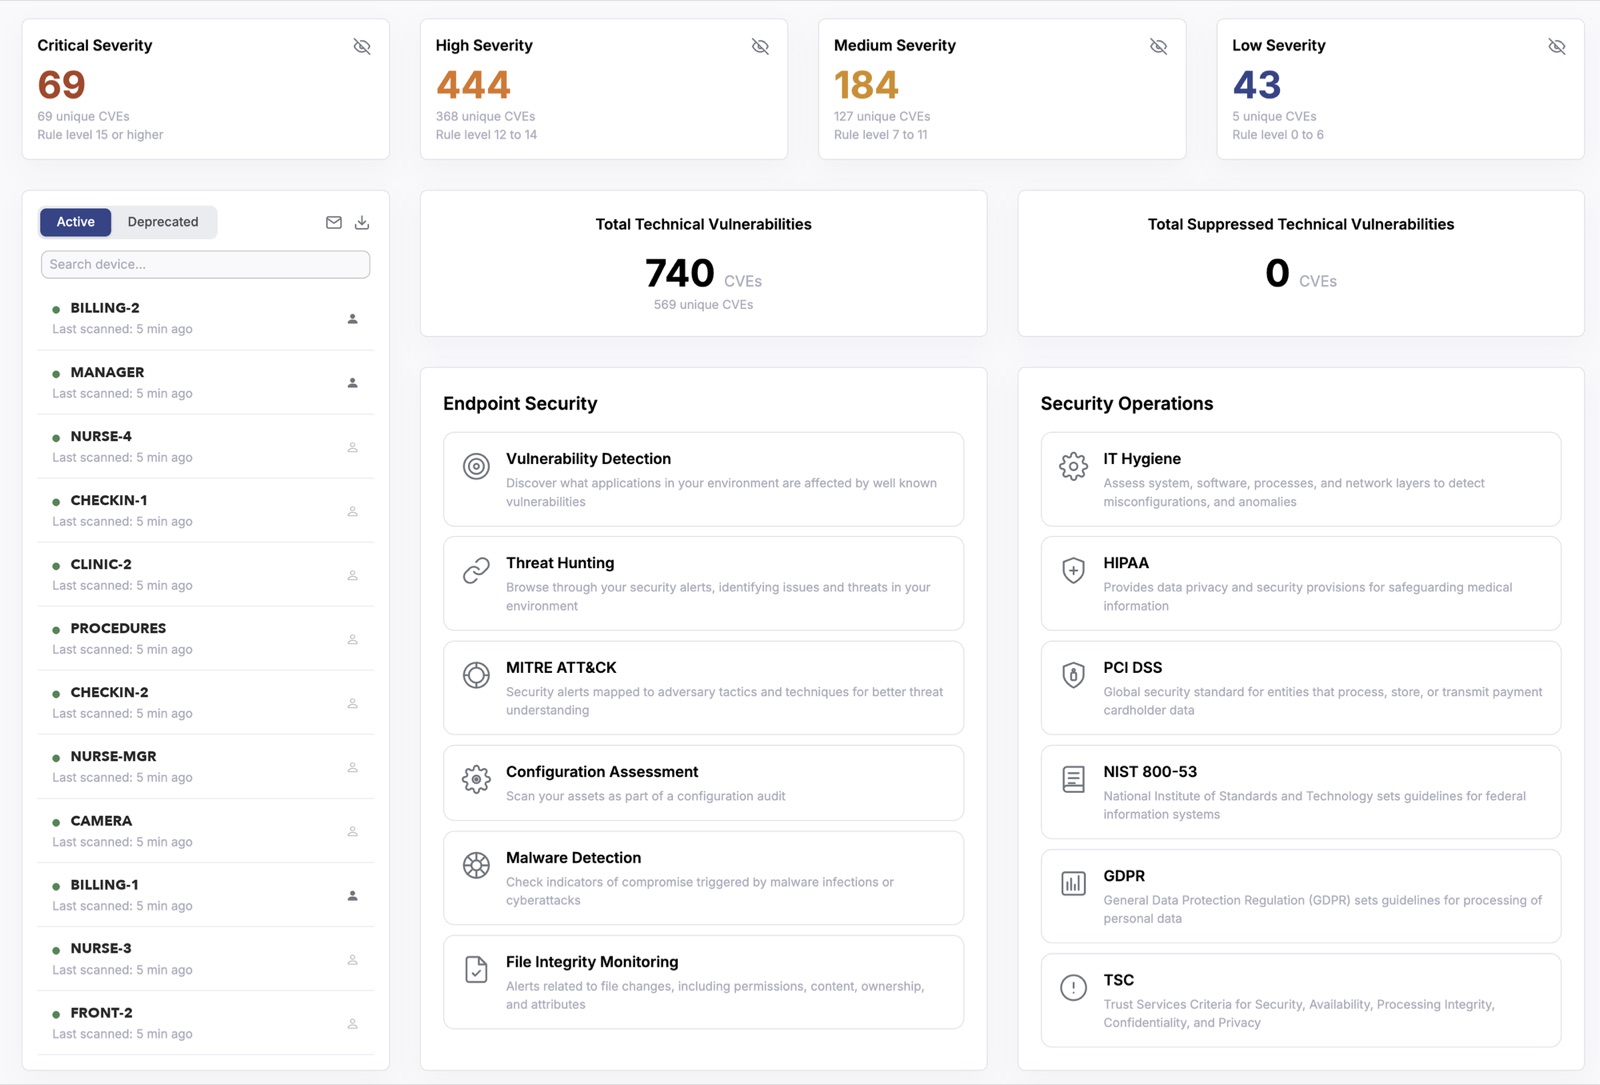Select the PROCEDURES device
This screenshot has height=1085, width=1600.
pos(205,639)
